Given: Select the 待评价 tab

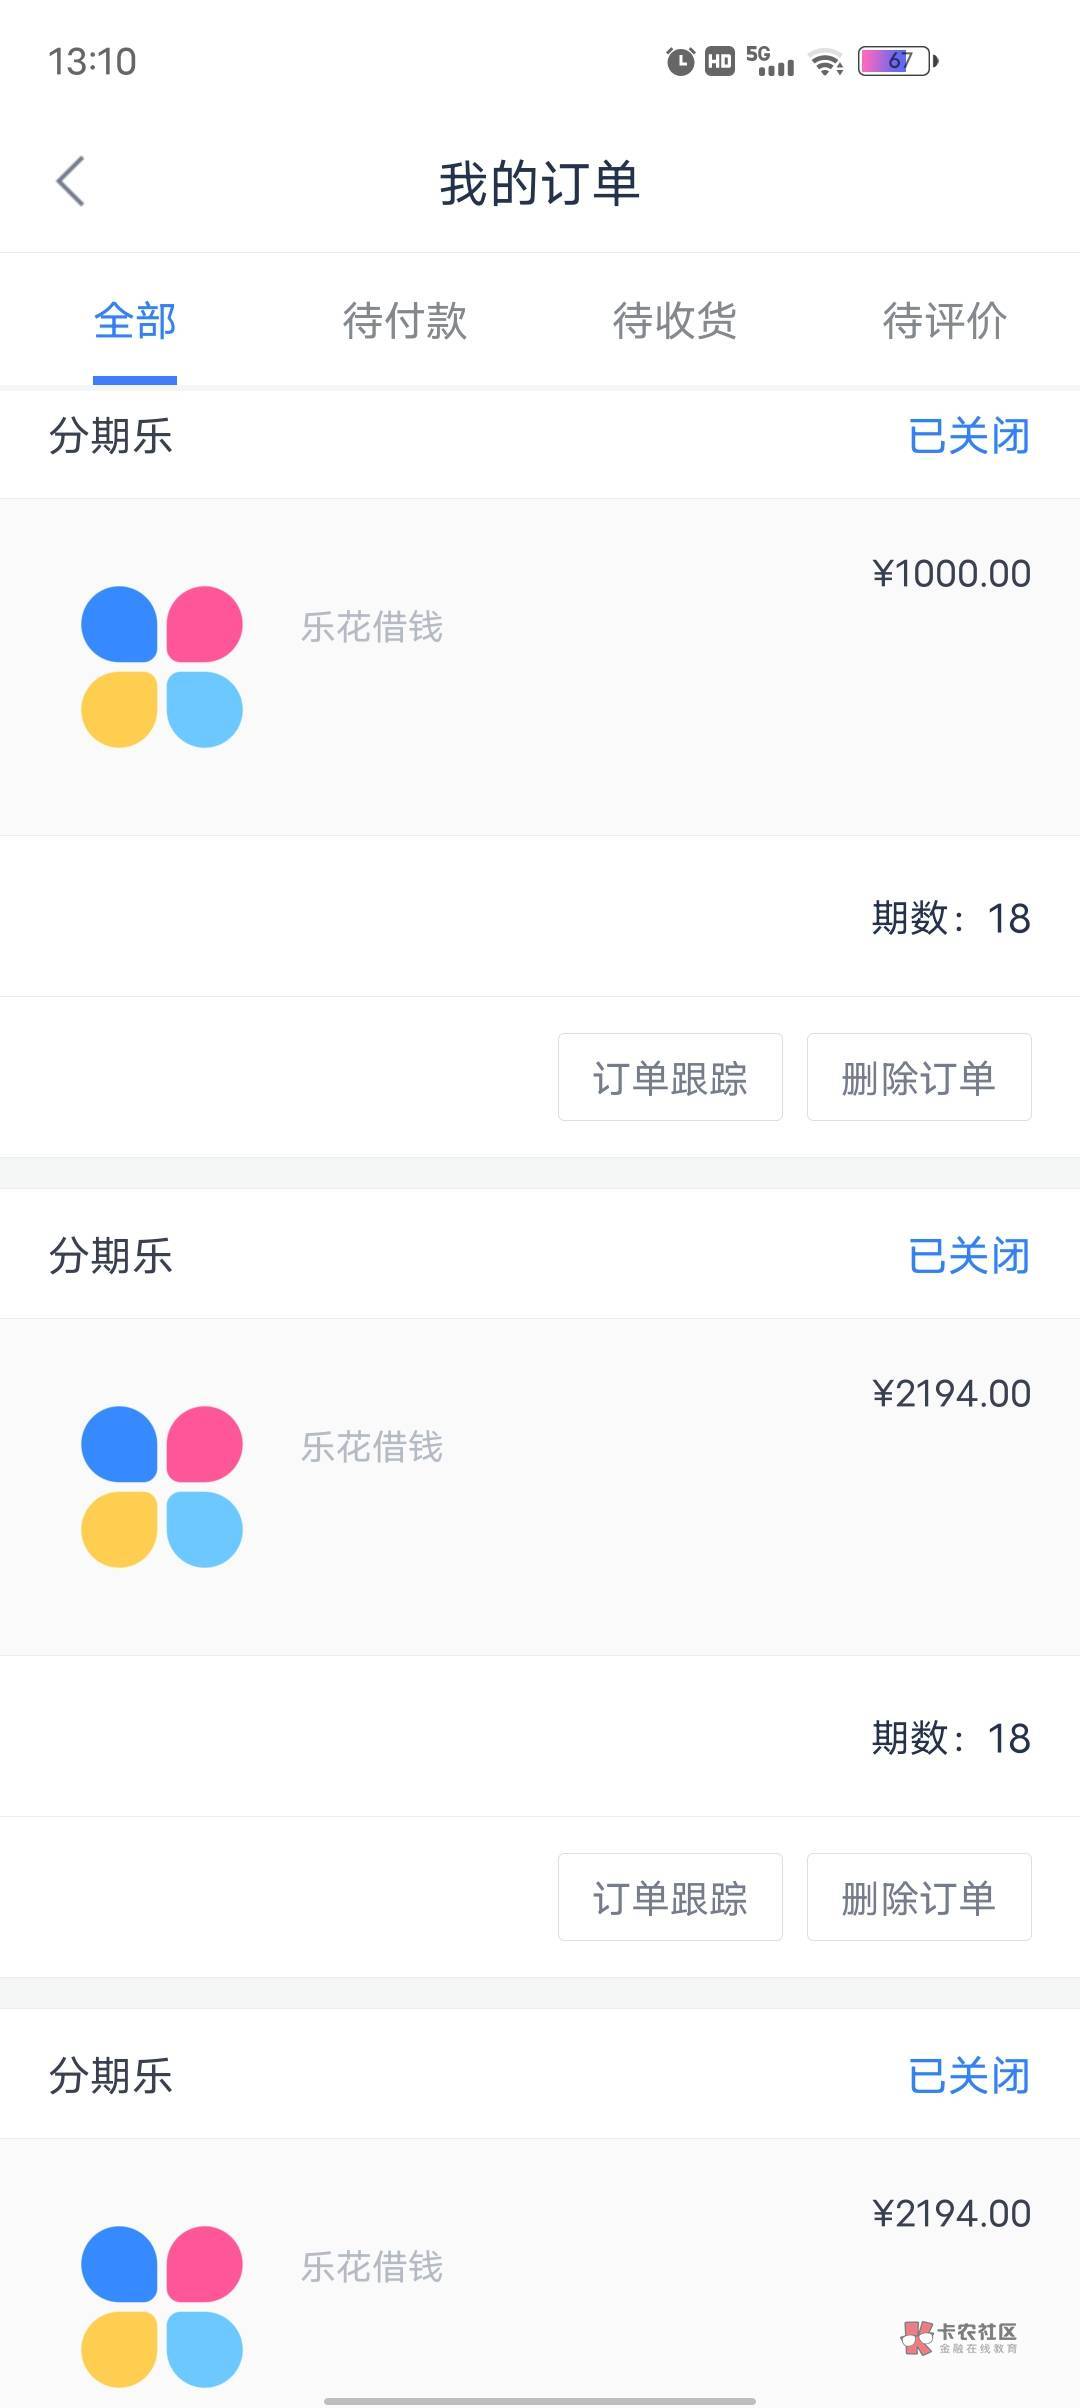Looking at the screenshot, I should [944, 321].
